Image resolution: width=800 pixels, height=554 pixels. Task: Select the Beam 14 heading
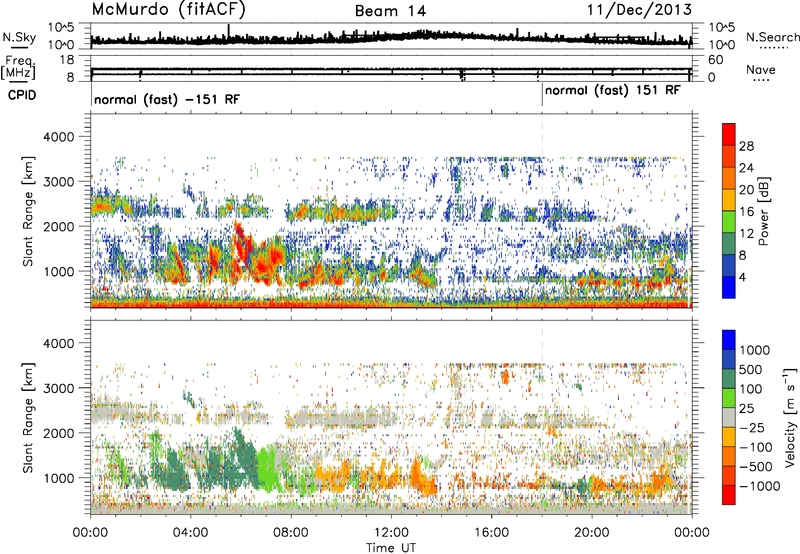click(x=390, y=11)
